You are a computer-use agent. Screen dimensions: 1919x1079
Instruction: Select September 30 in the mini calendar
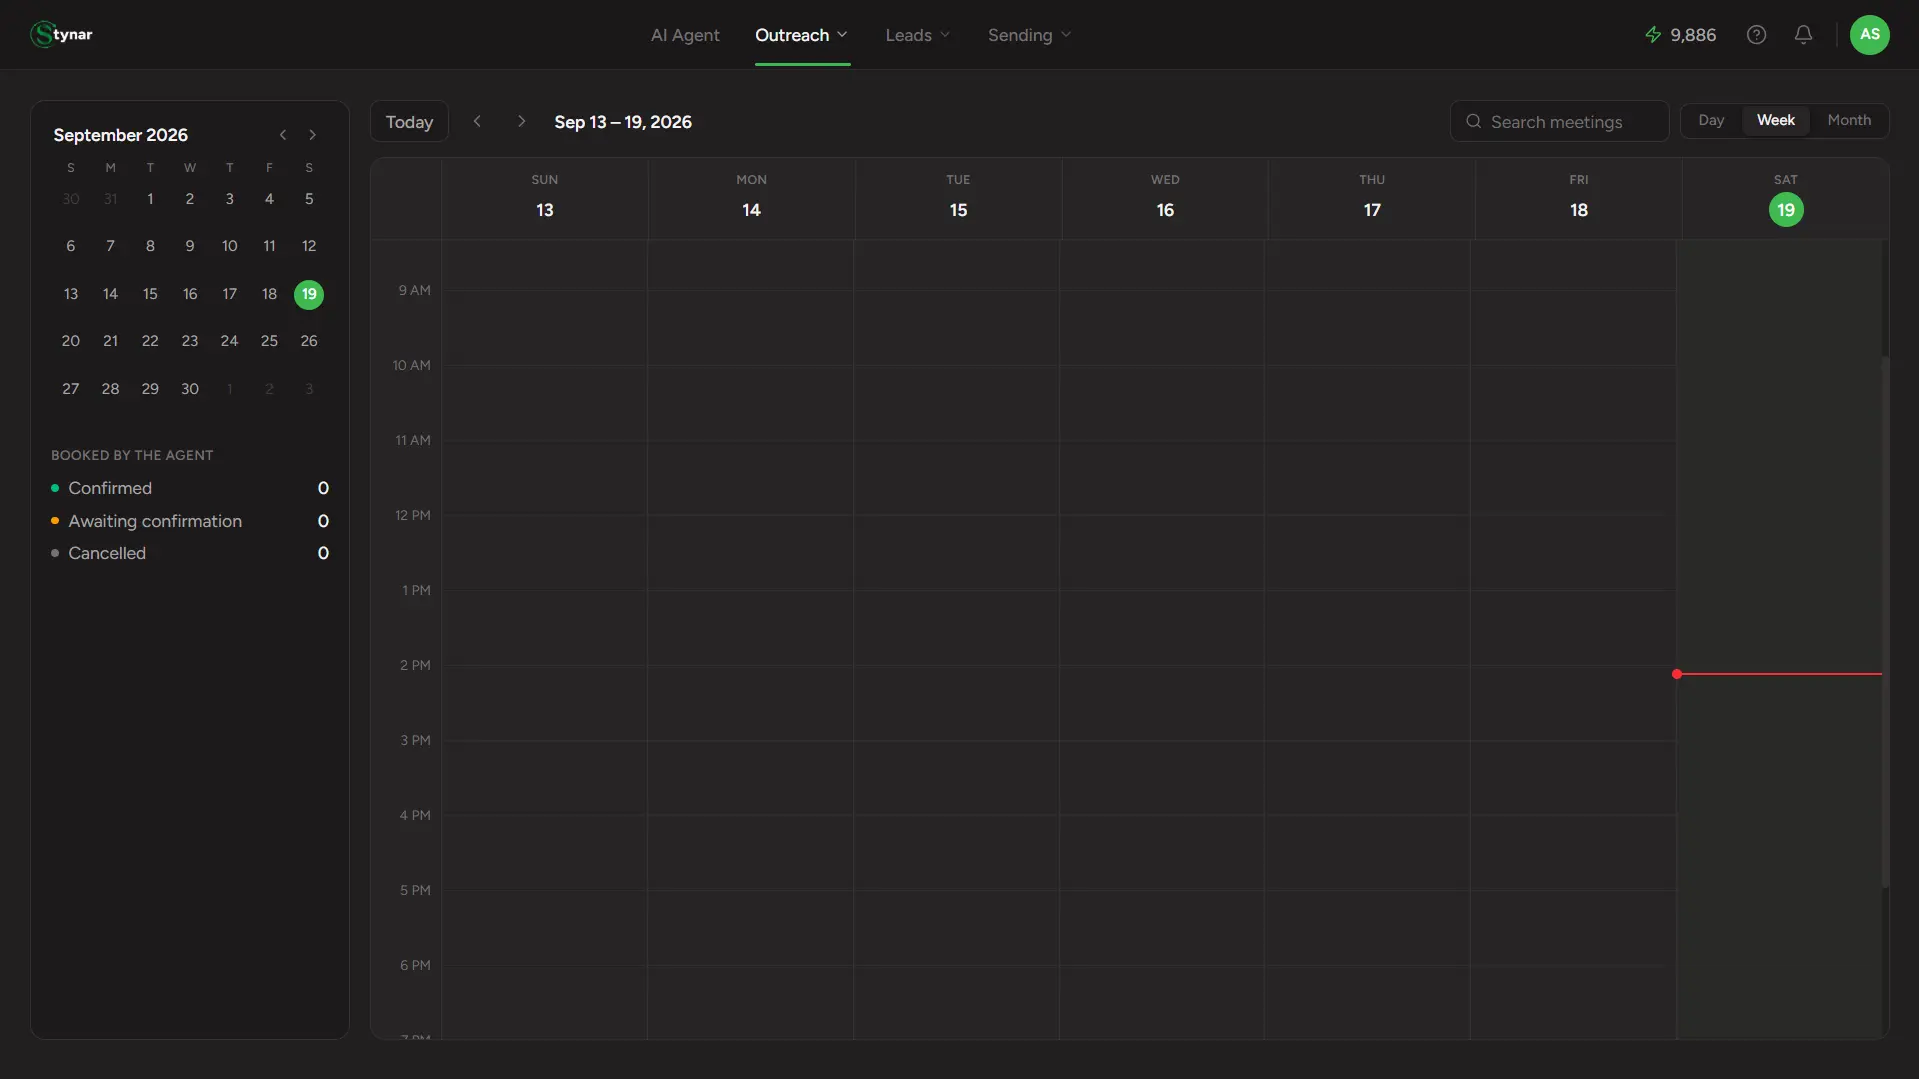(x=190, y=389)
